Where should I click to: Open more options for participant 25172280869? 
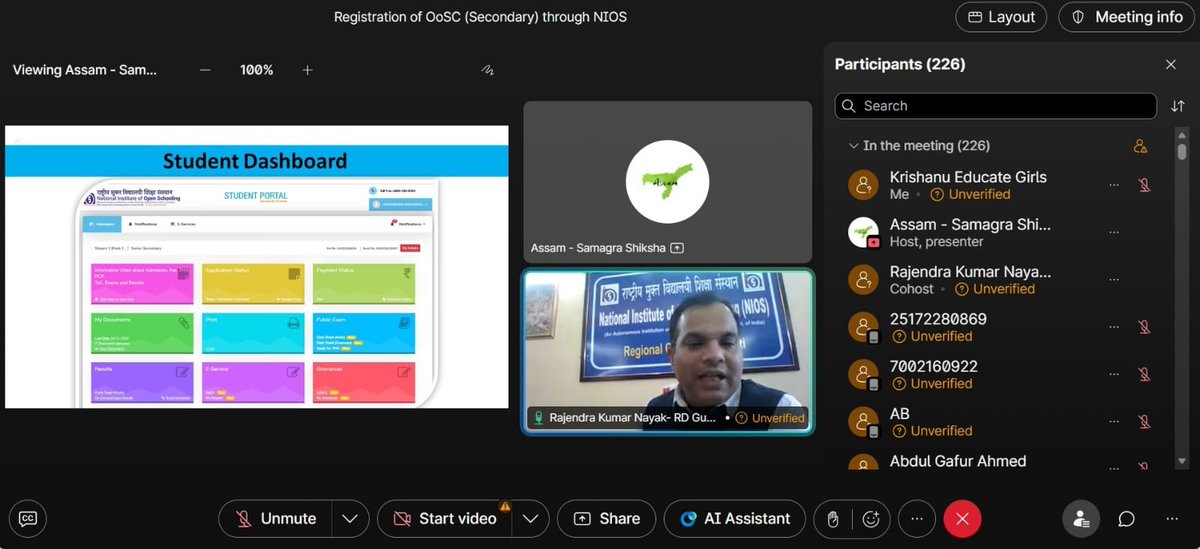[x=1114, y=326]
